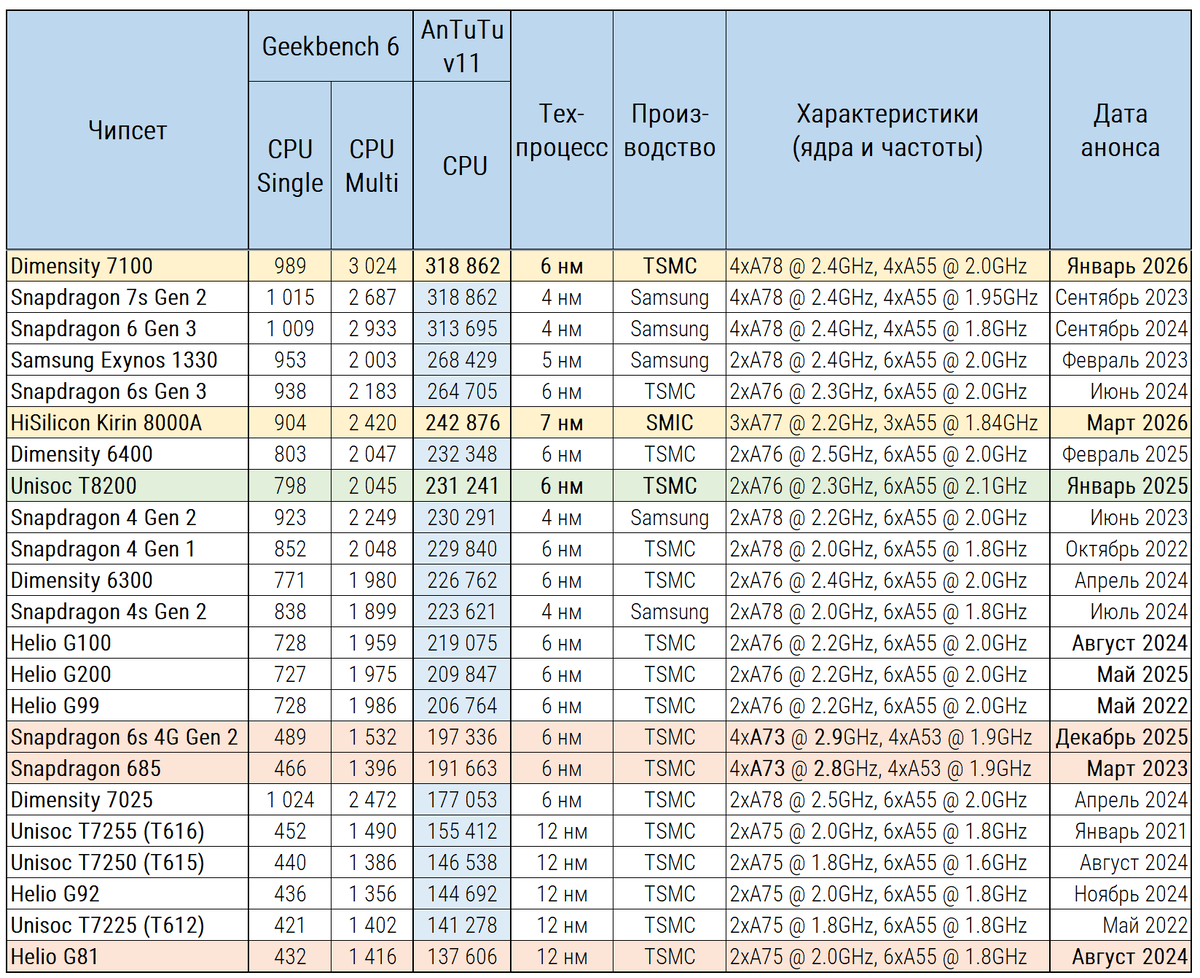Viewport: 1200px width, 978px height.
Task: Select the multi-core score "1 402"
Action: pos(371,926)
